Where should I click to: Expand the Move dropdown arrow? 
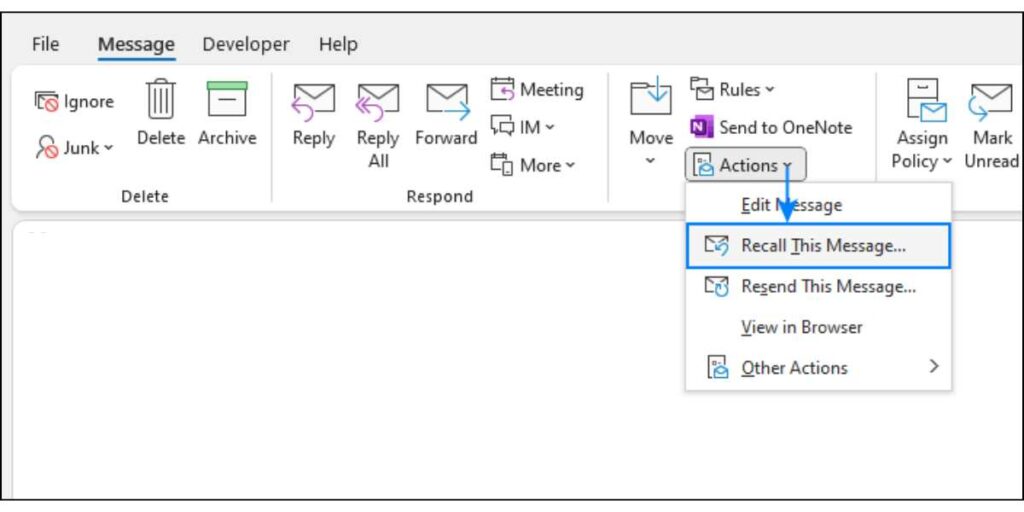click(650, 160)
